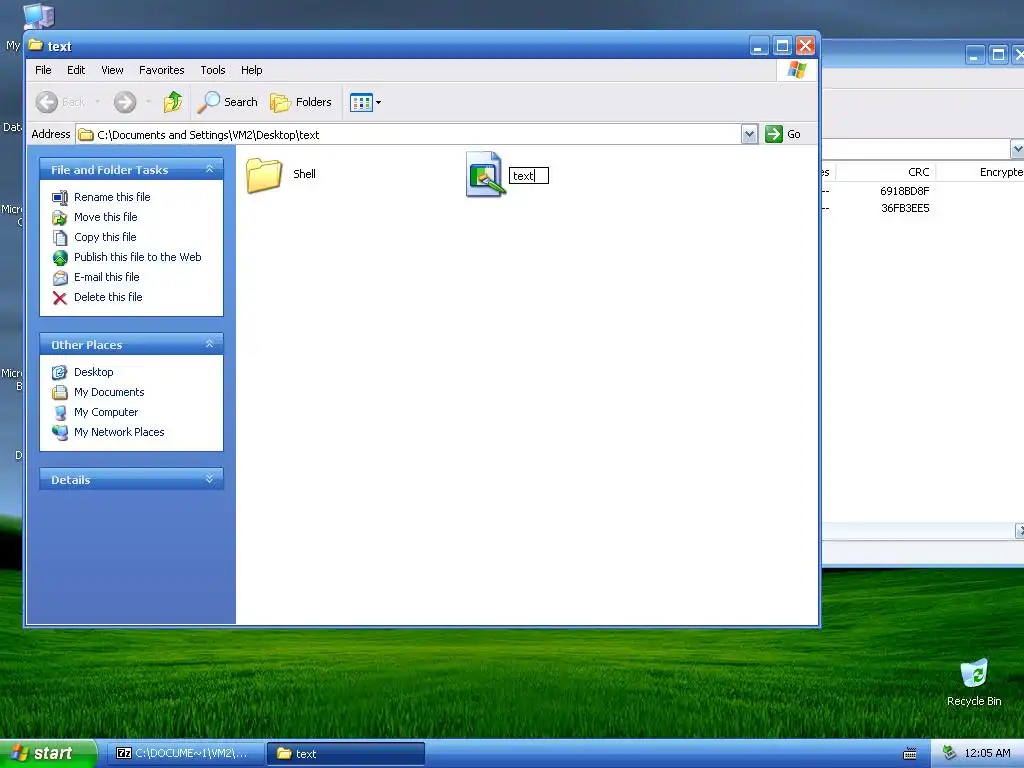Open My Network Places link
This screenshot has height=768, width=1024.
(x=119, y=432)
